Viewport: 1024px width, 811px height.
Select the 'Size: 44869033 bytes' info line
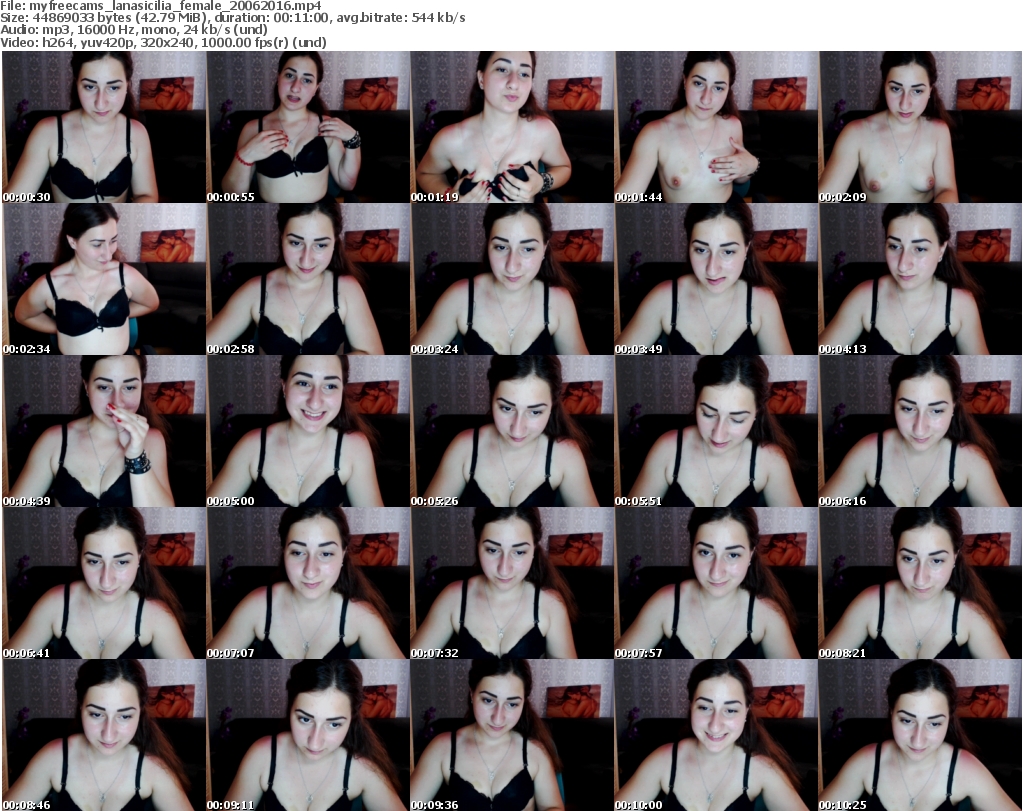232,18
